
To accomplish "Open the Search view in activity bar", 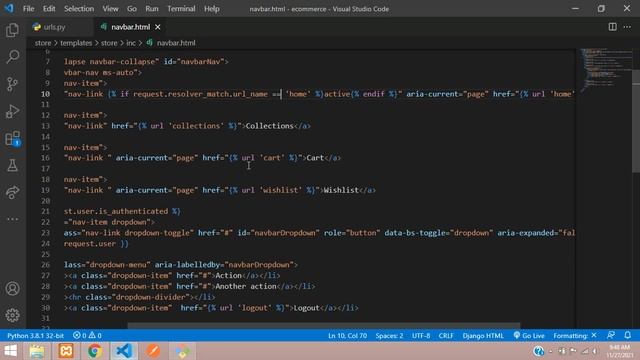I will click(x=12, y=56).
